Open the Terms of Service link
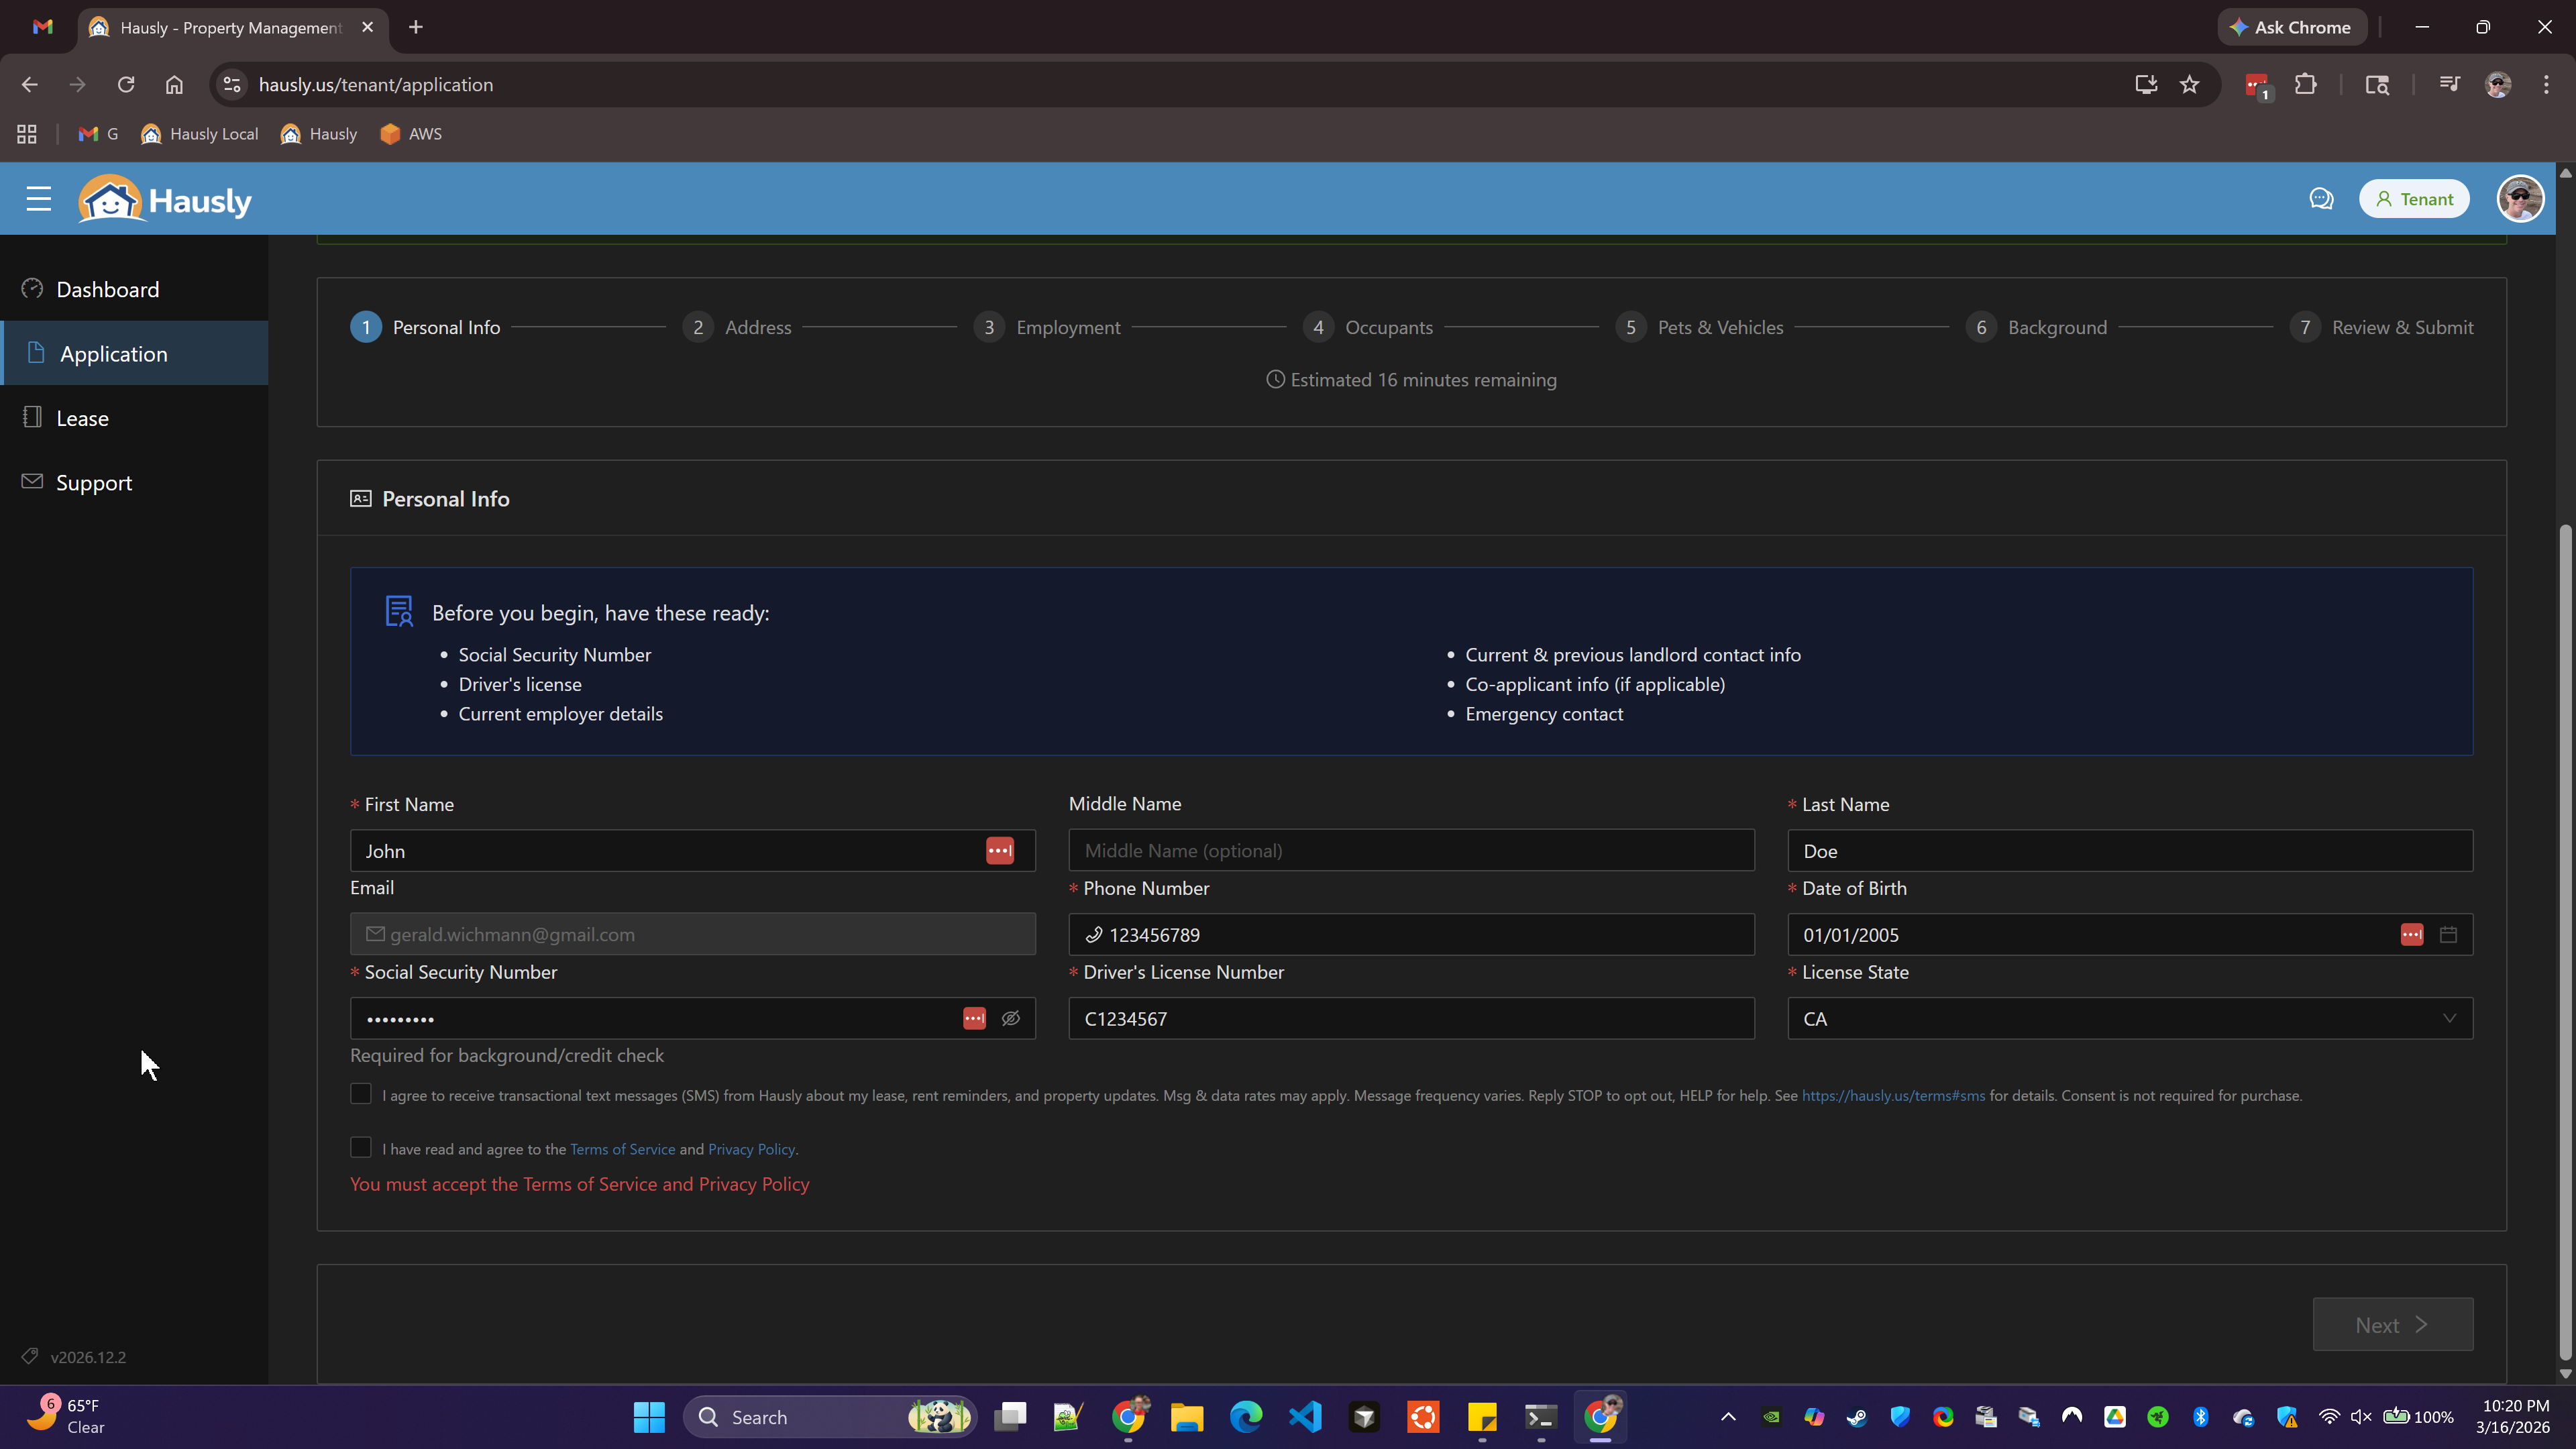The height and width of the screenshot is (1449, 2576). (x=622, y=1149)
